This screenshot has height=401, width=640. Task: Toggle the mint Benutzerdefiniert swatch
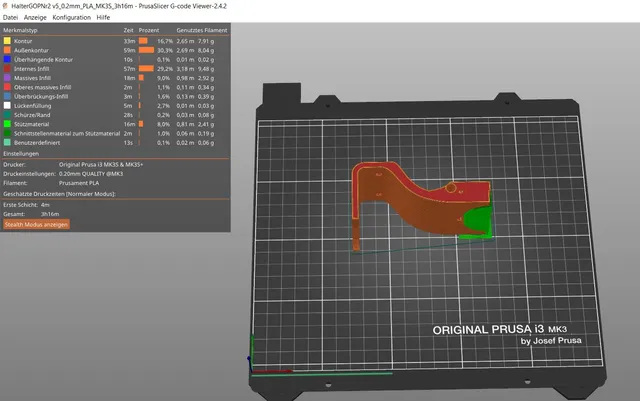click(x=7, y=143)
